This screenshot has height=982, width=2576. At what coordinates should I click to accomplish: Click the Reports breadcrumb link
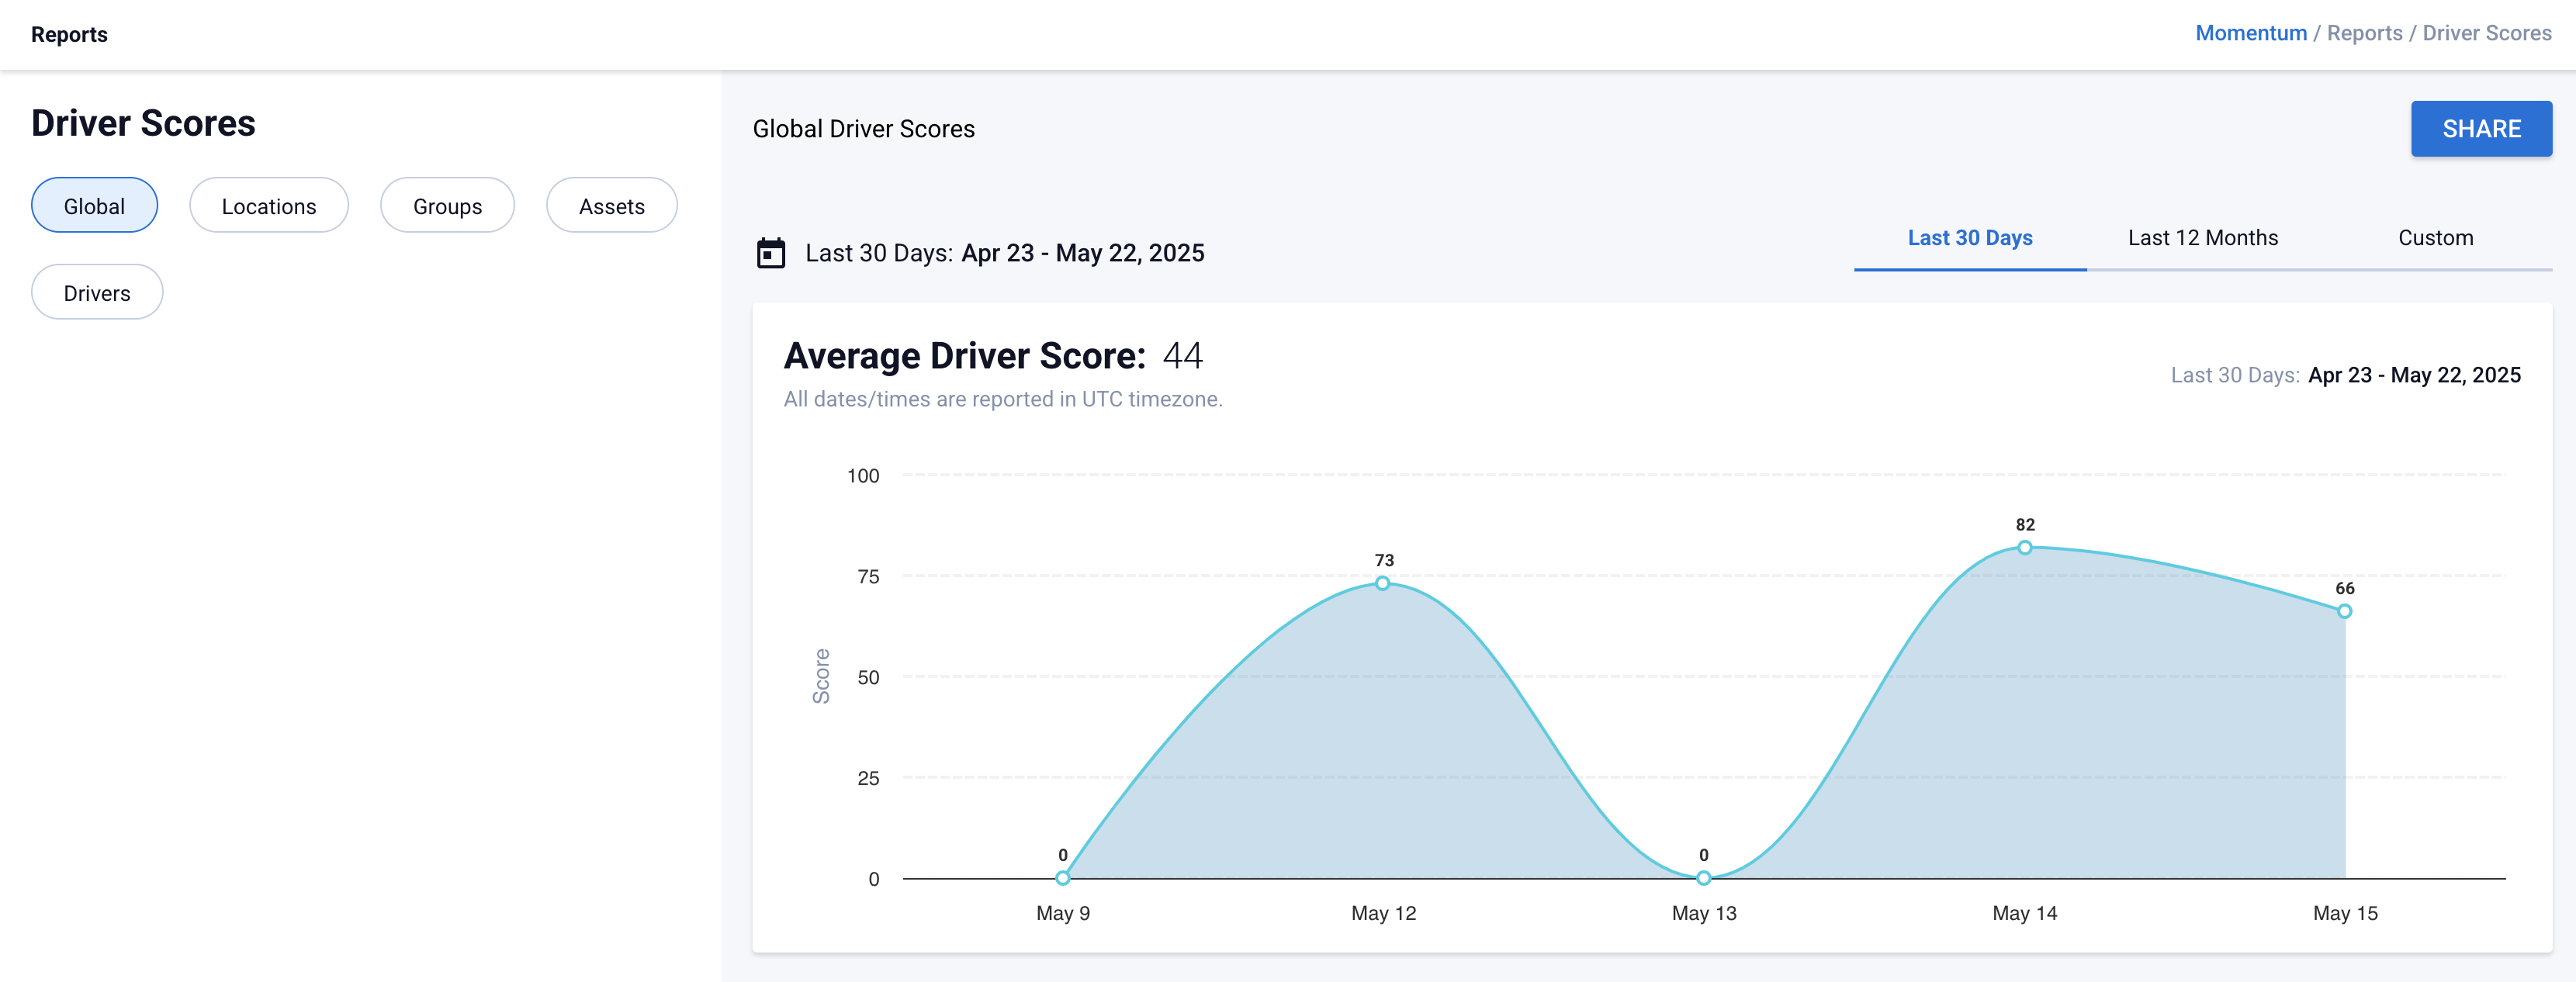(x=2364, y=33)
